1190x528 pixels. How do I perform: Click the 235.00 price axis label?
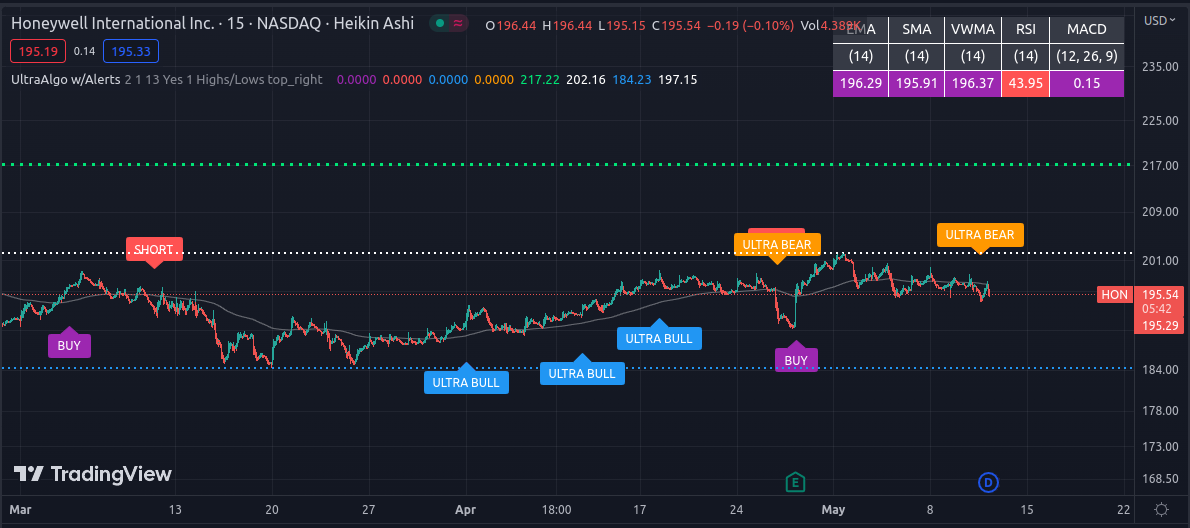pyautogui.click(x=1160, y=67)
